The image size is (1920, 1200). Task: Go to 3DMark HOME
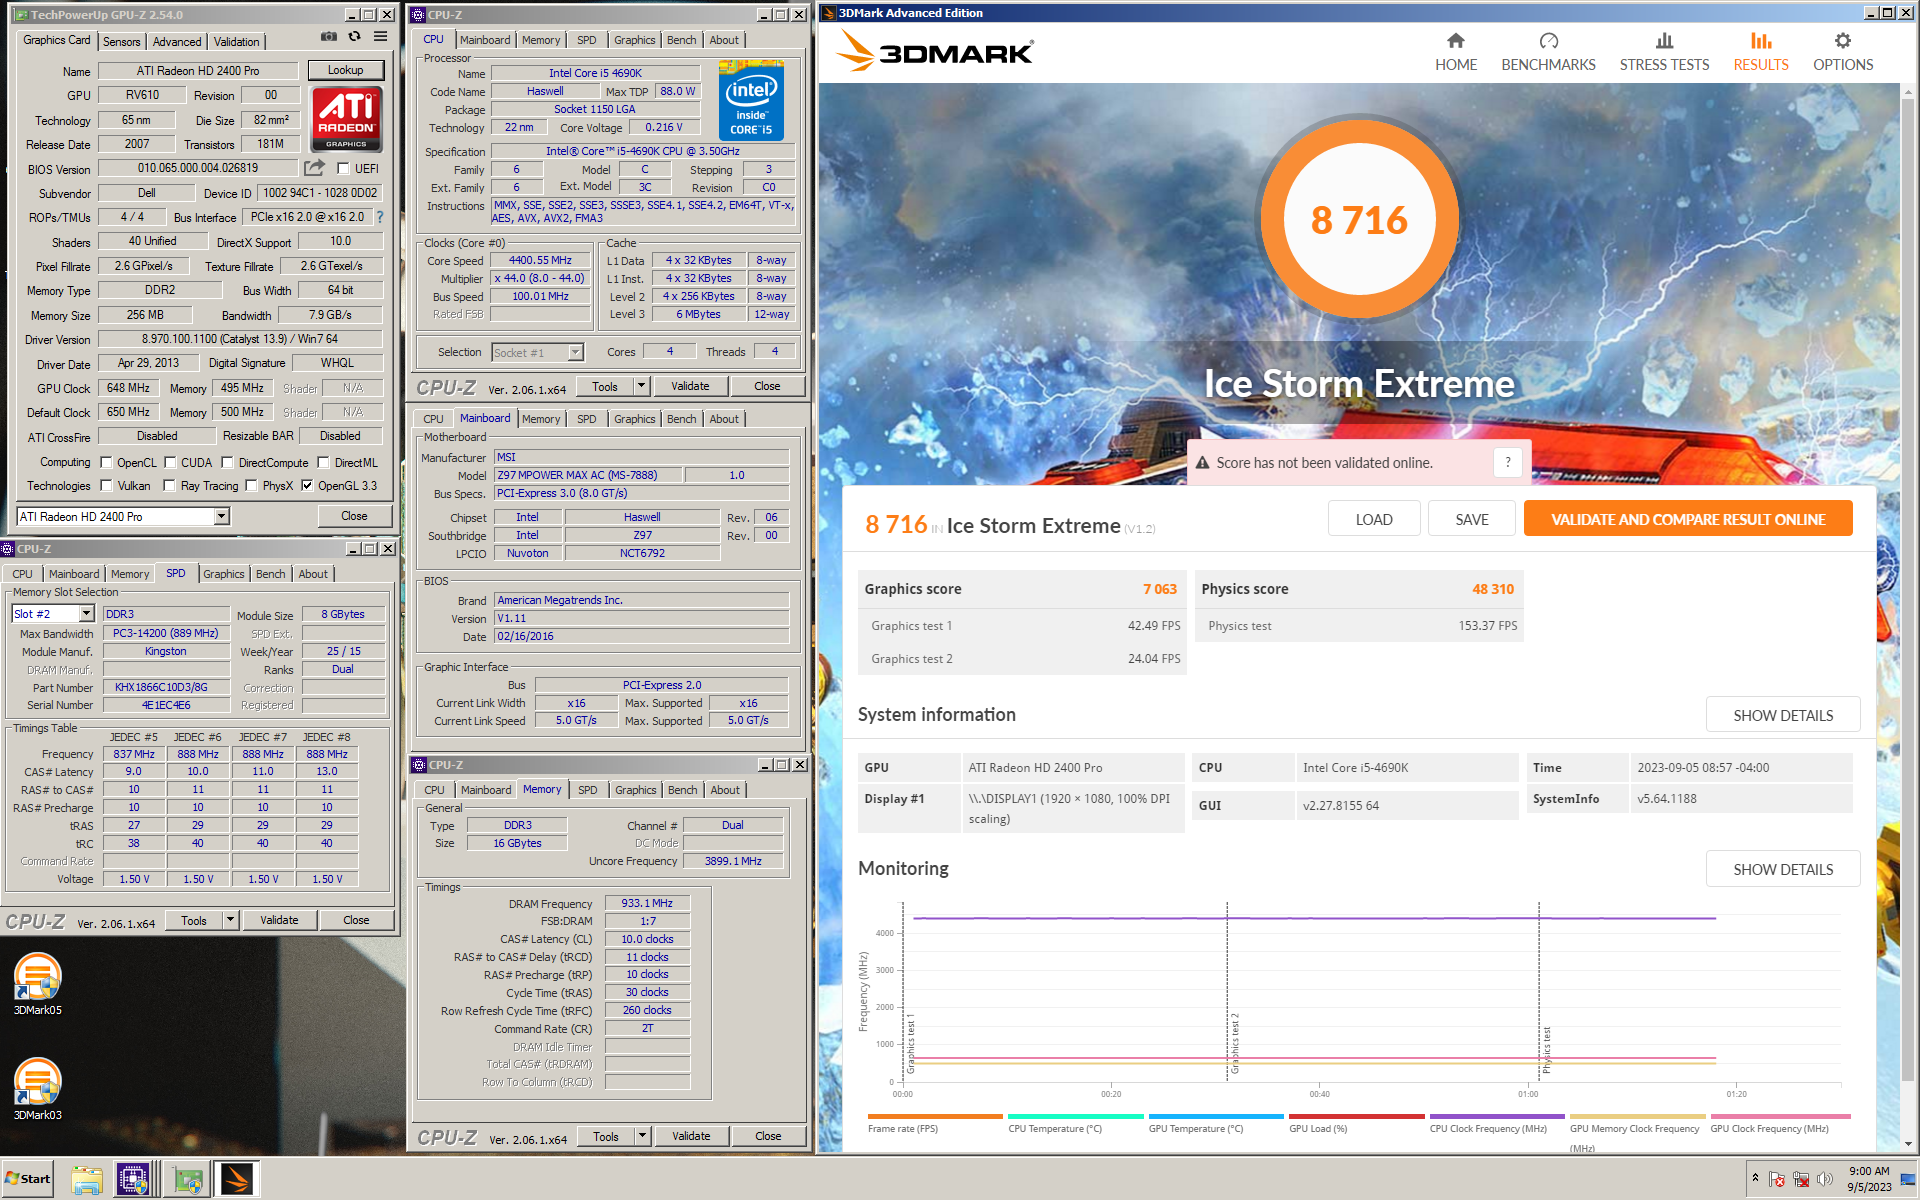click(1456, 52)
